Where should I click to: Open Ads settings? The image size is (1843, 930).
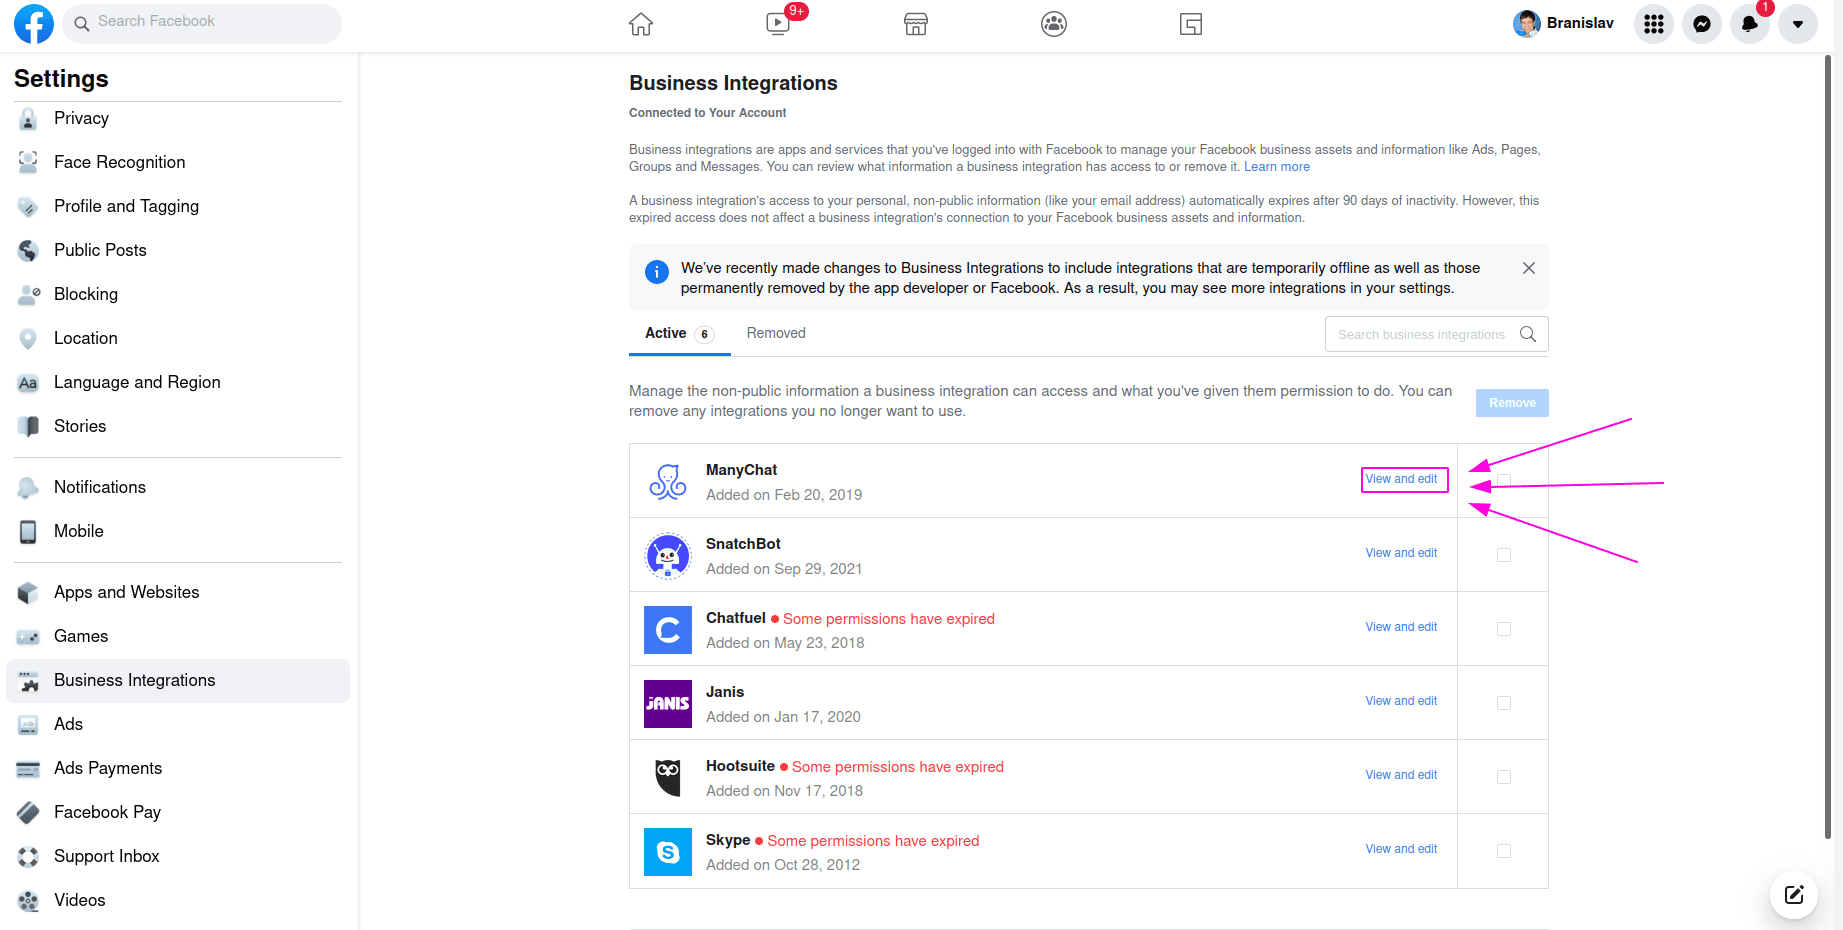(178, 724)
